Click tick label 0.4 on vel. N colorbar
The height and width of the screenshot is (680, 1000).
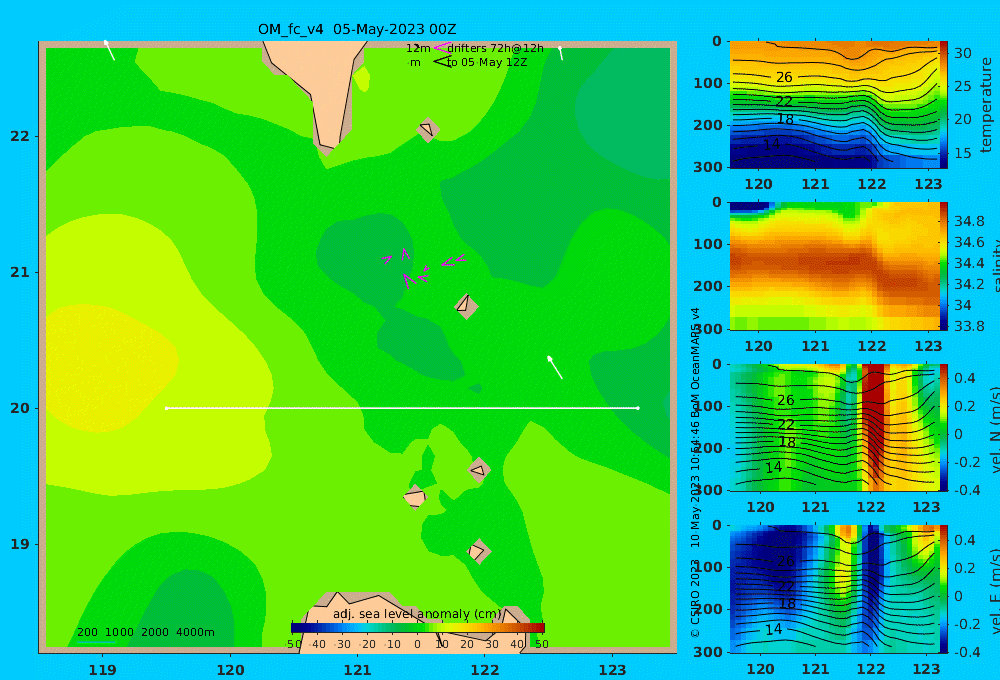[965, 378]
